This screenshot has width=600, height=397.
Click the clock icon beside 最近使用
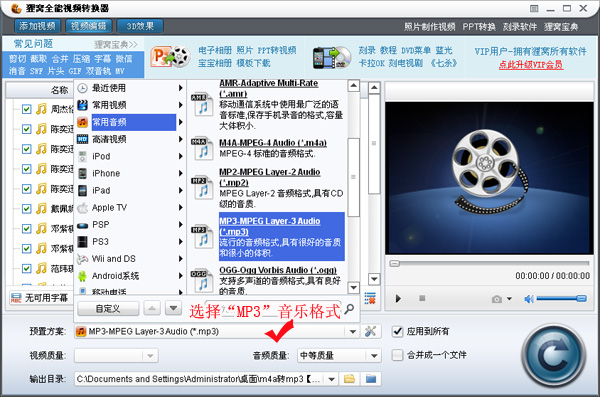click(82, 88)
